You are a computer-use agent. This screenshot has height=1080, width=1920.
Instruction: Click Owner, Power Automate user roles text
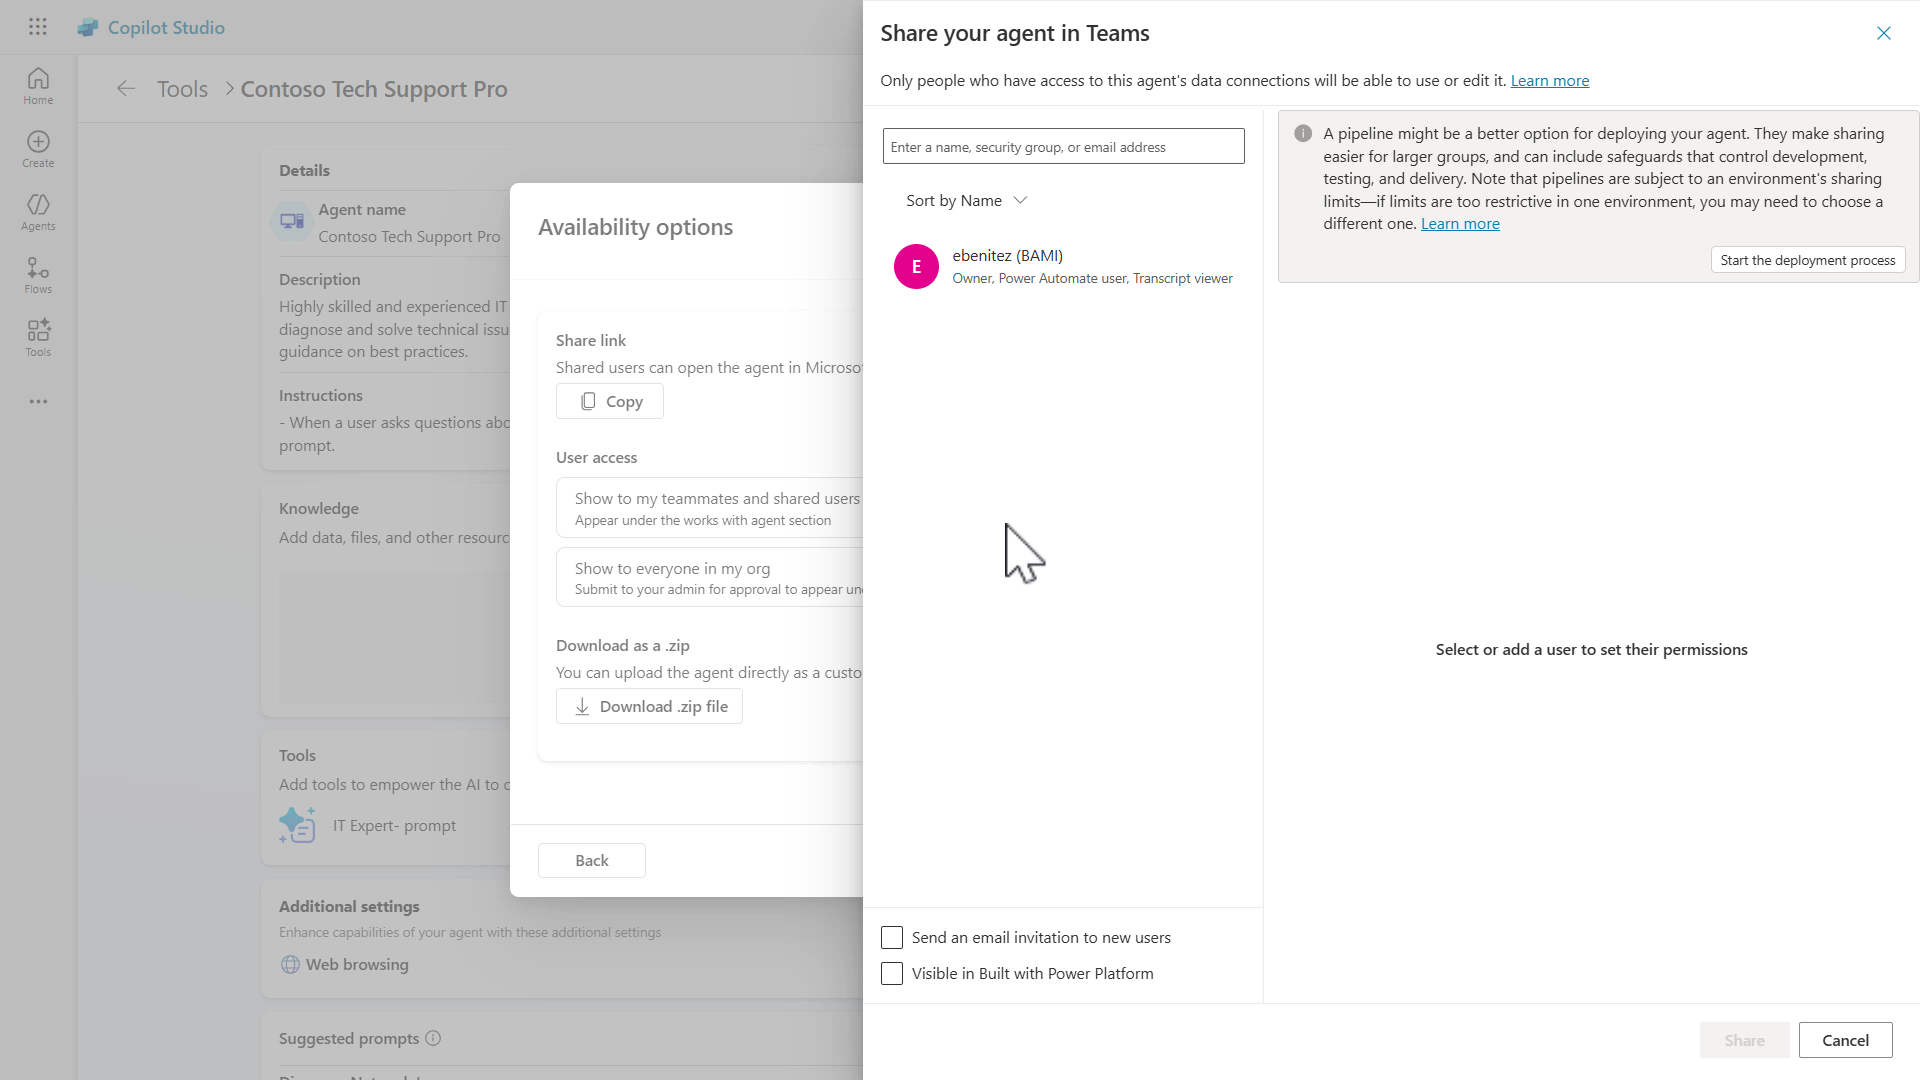pos(1092,278)
